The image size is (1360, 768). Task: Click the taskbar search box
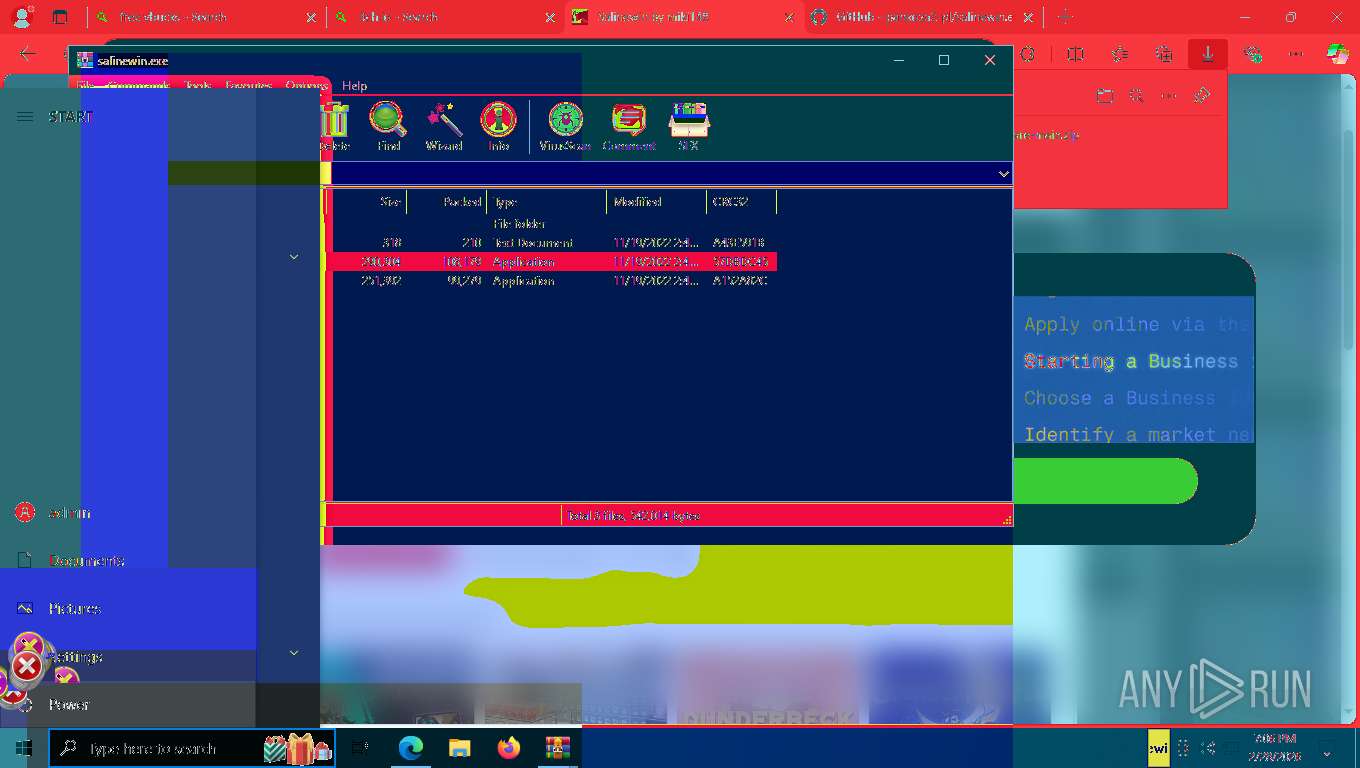191,748
